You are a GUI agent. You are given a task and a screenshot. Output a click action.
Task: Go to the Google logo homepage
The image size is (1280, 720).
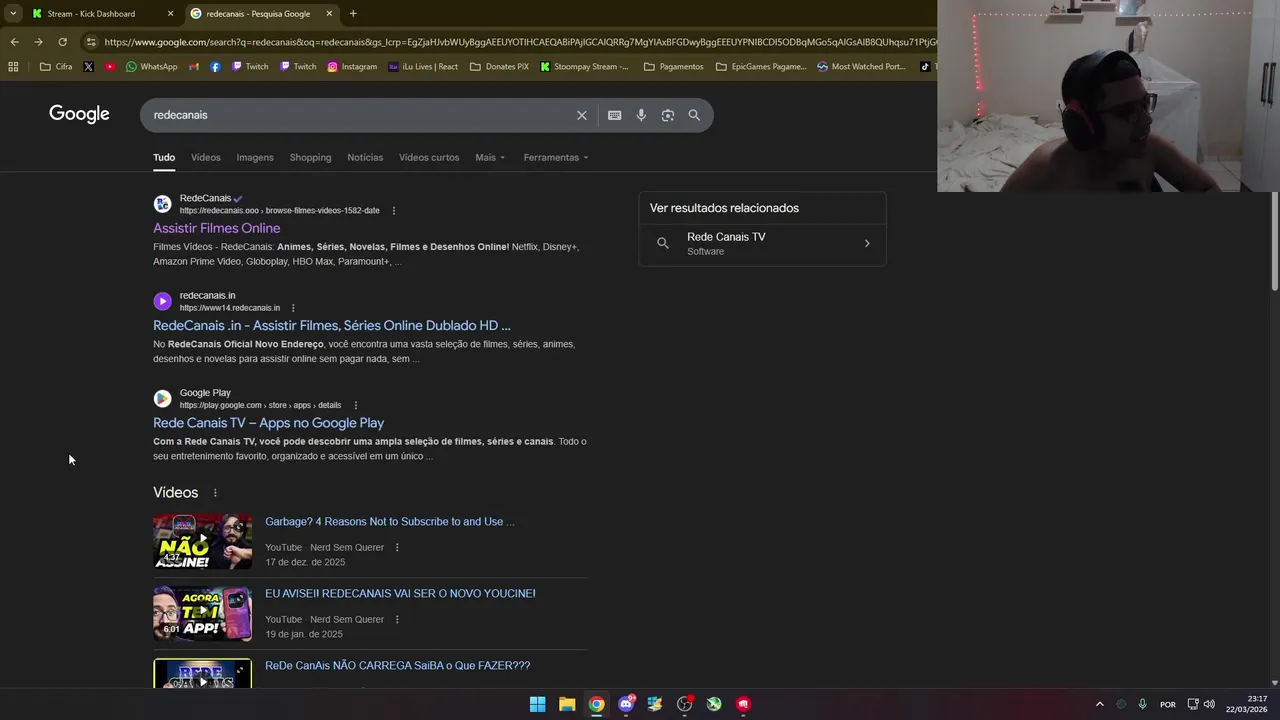click(79, 114)
